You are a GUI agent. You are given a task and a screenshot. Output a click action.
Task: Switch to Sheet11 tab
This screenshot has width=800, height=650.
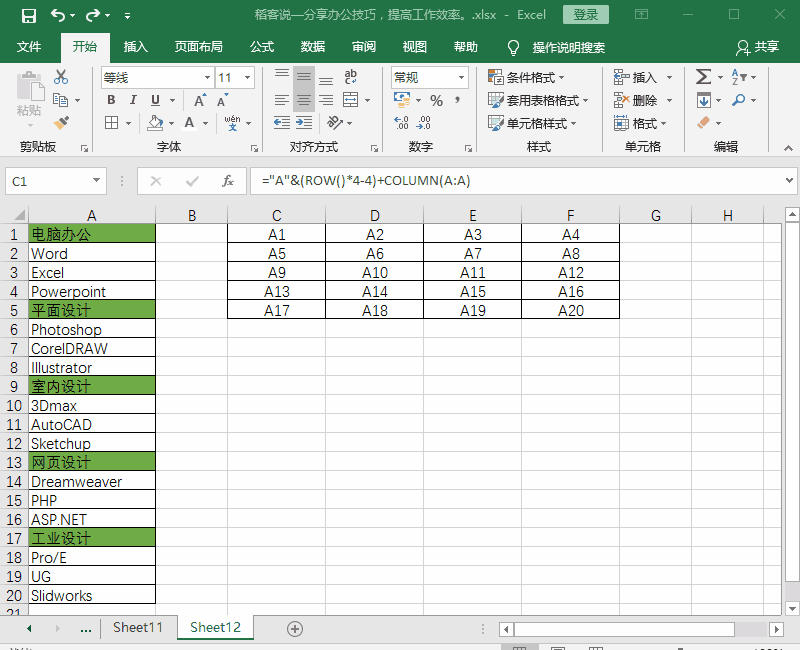138,627
